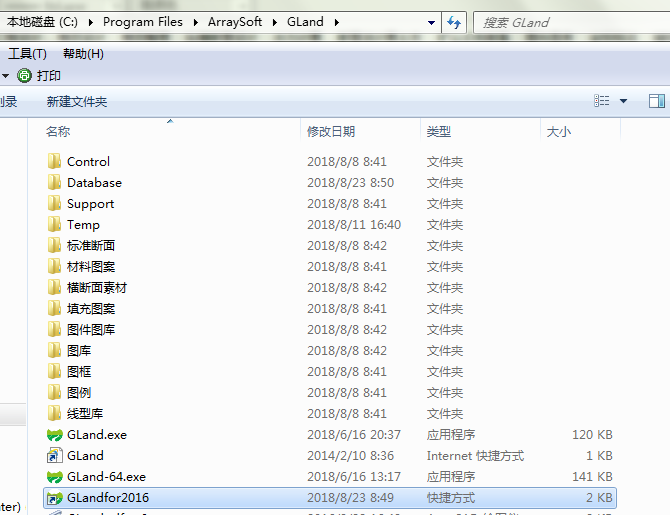Select the file name GLand-64.exe
Image resolution: width=670 pixels, height=515 pixels.
coord(106,477)
